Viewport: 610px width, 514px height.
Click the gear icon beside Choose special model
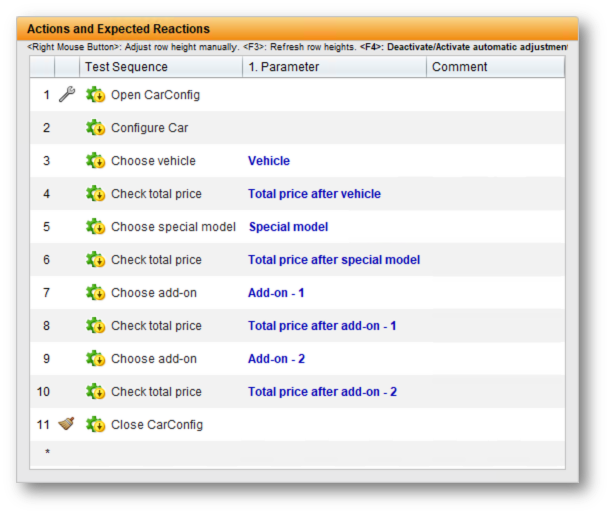(95, 226)
